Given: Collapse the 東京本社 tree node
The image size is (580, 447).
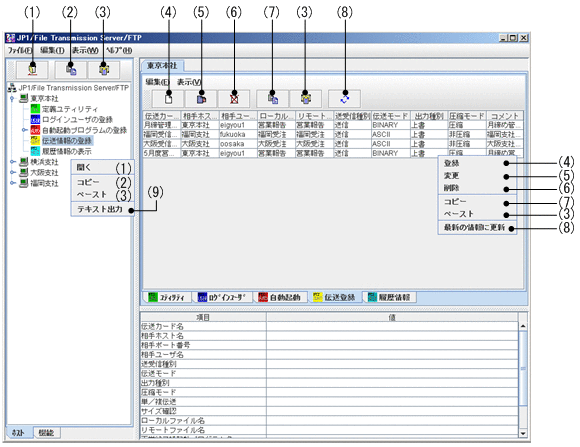Looking at the screenshot, I should (12, 98).
